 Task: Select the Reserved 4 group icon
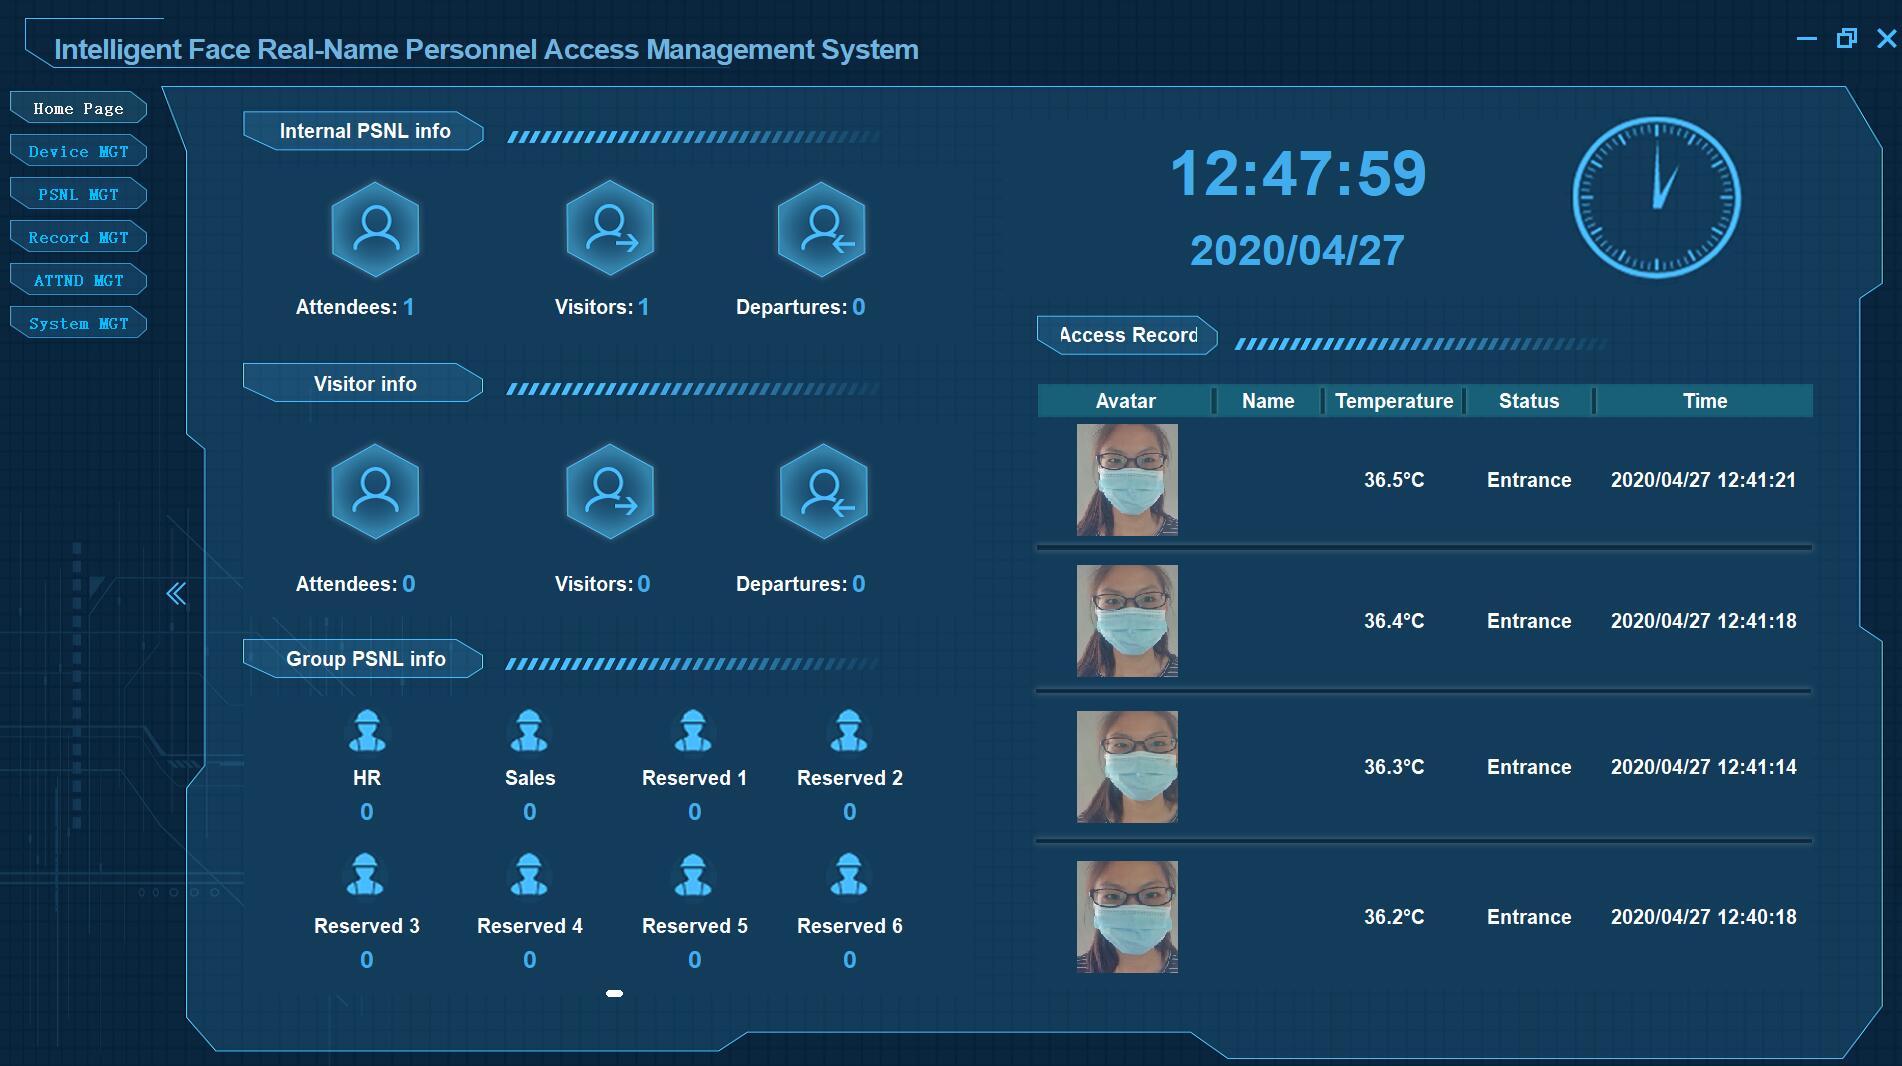[x=529, y=875]
